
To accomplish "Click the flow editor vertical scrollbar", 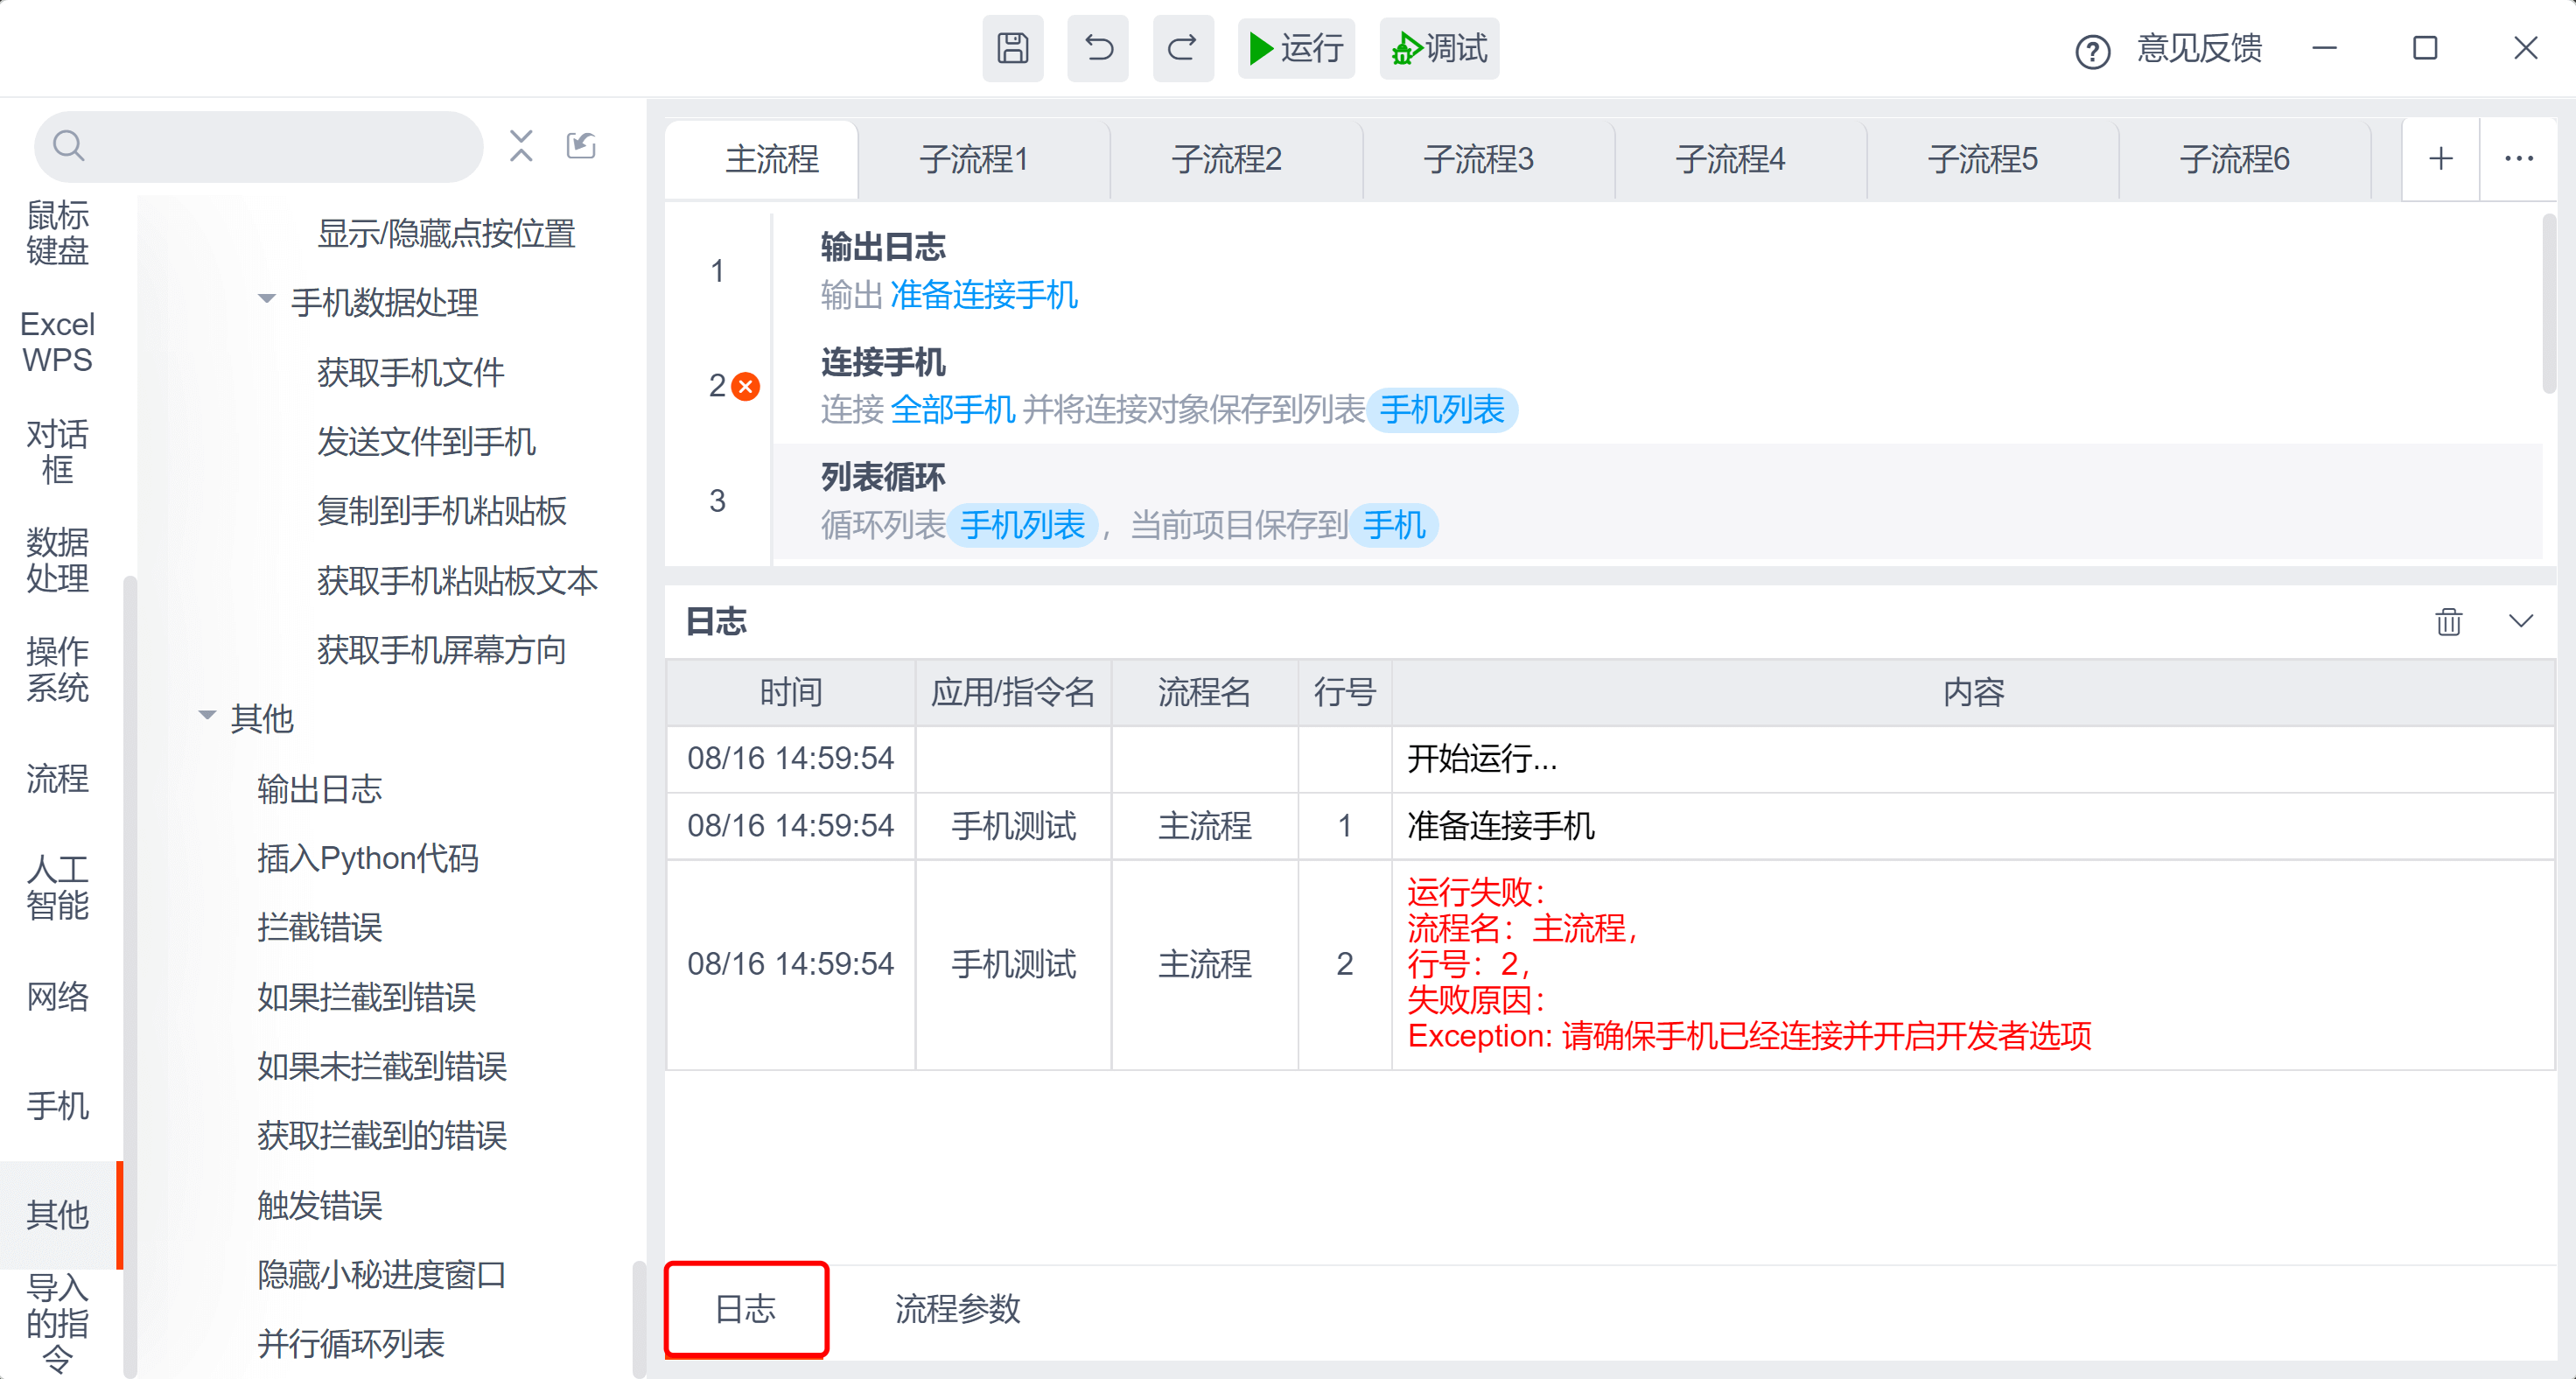I will pos(2548,305).
